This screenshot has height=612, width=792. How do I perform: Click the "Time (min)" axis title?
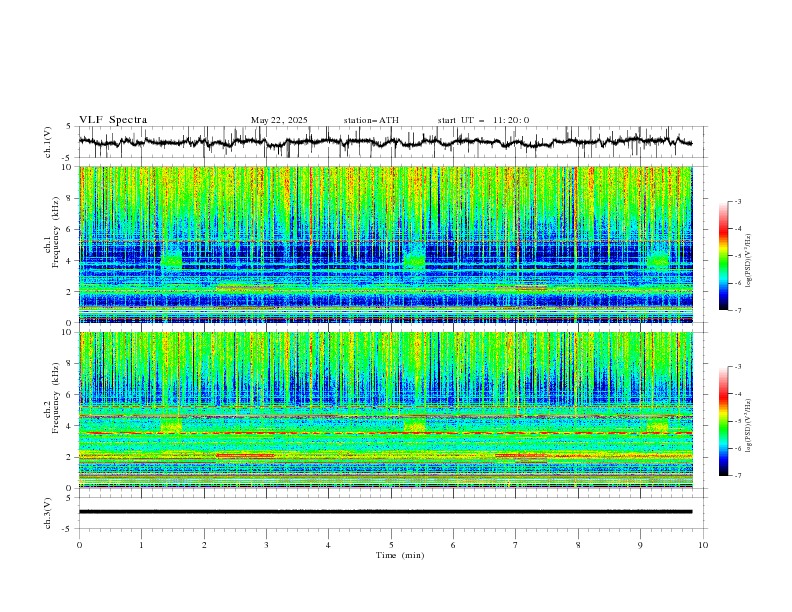[400, 555]
